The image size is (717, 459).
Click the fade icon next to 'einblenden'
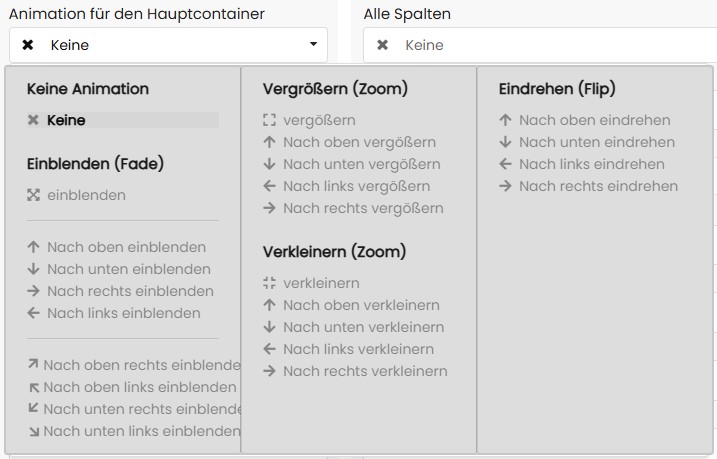pyautogui.click(x=33, y=195)
